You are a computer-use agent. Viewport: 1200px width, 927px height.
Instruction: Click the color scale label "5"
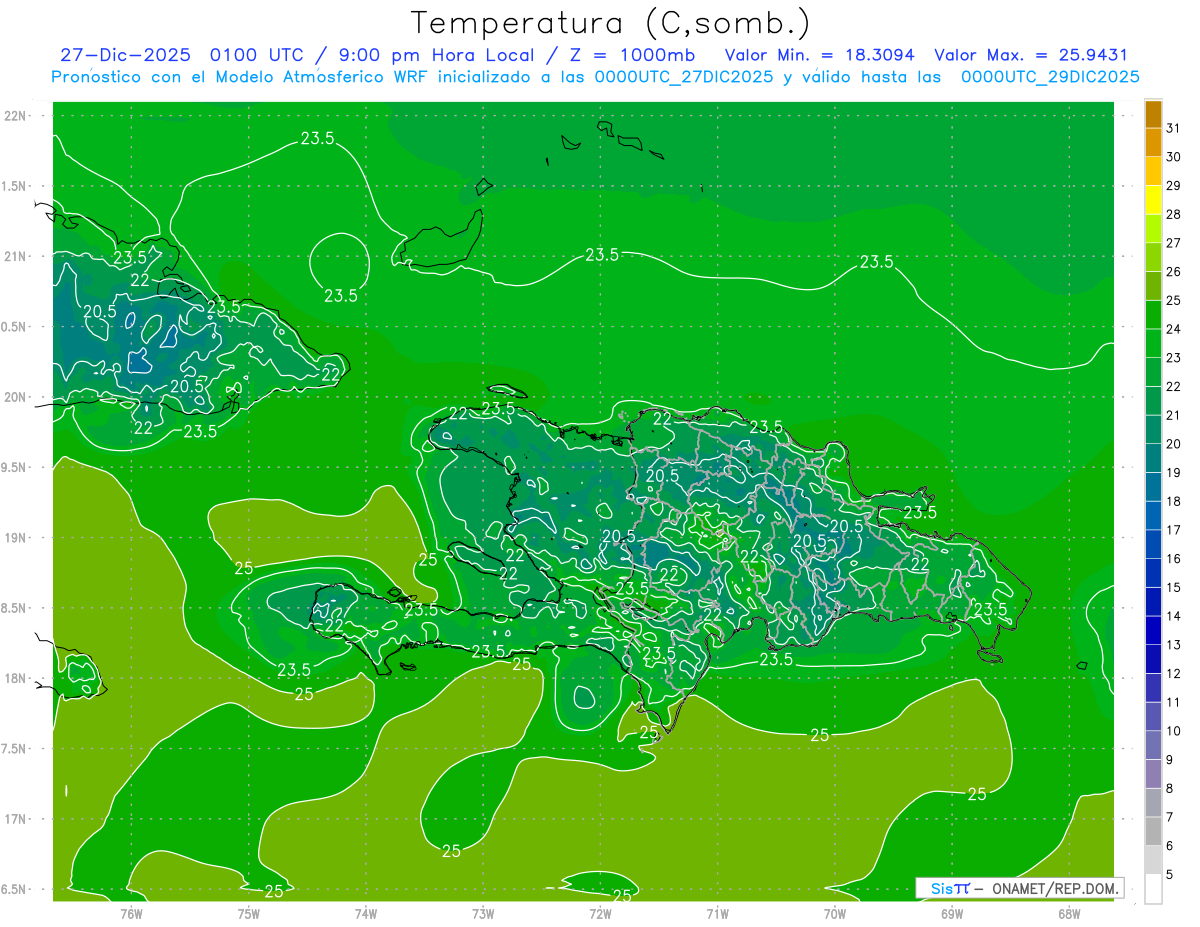[1170, 875]
